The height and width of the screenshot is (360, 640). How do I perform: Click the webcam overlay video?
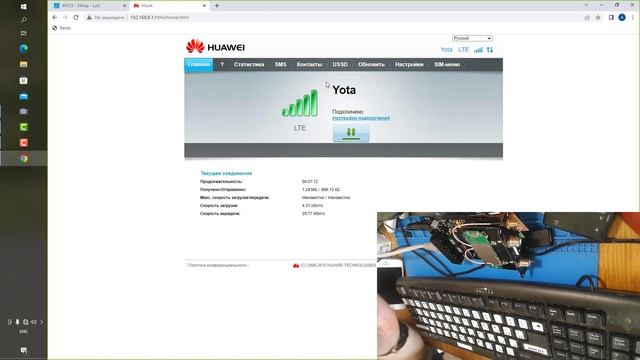pos(509,286)
